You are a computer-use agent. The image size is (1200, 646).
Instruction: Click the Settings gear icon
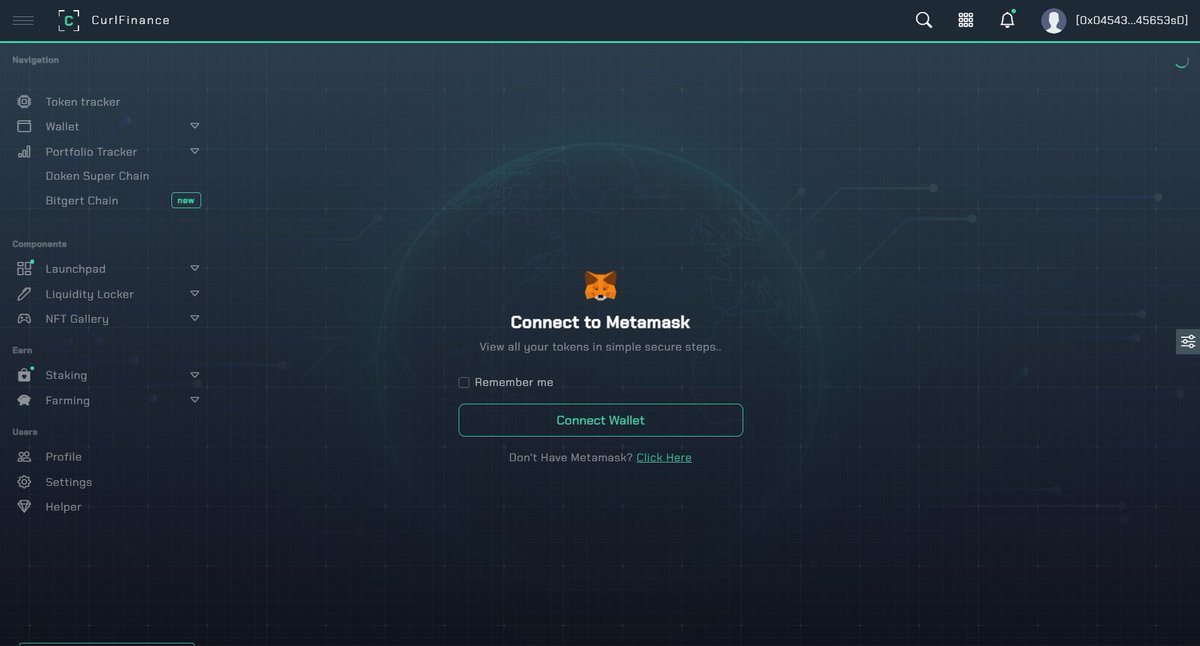point(24,482)
